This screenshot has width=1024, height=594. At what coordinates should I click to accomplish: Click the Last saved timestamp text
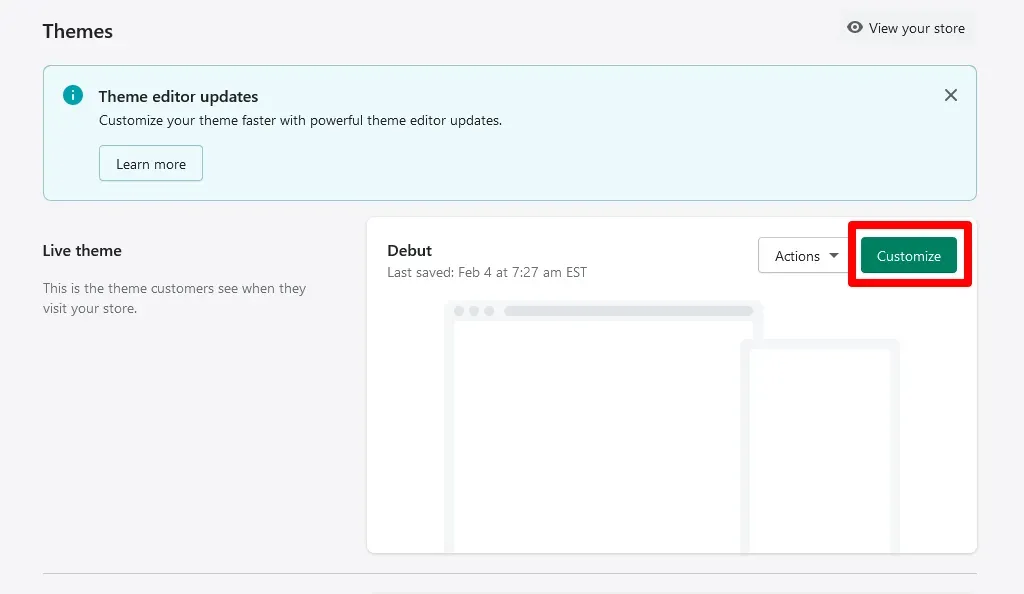point(487,272)
